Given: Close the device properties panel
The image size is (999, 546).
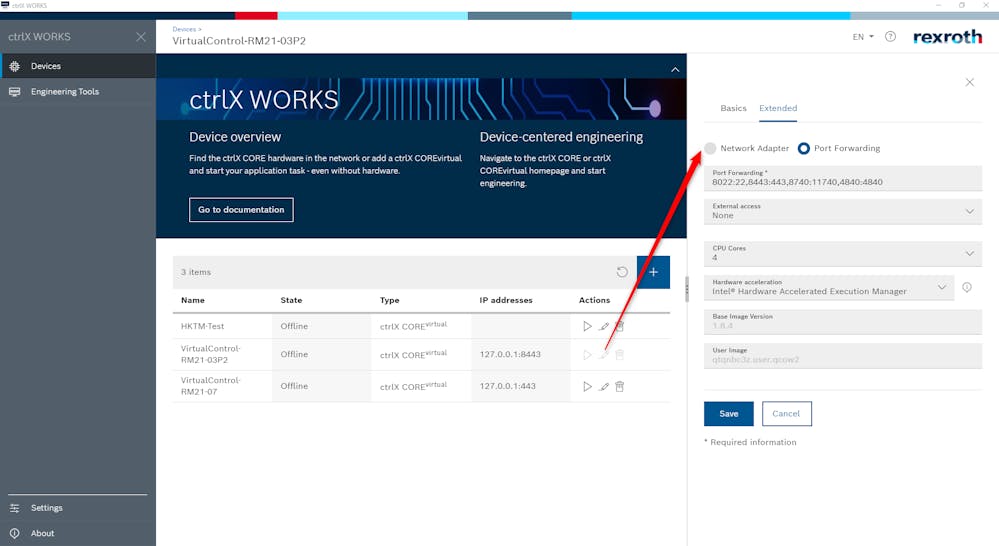Looking at the screenshot, I should coord(969,82).
